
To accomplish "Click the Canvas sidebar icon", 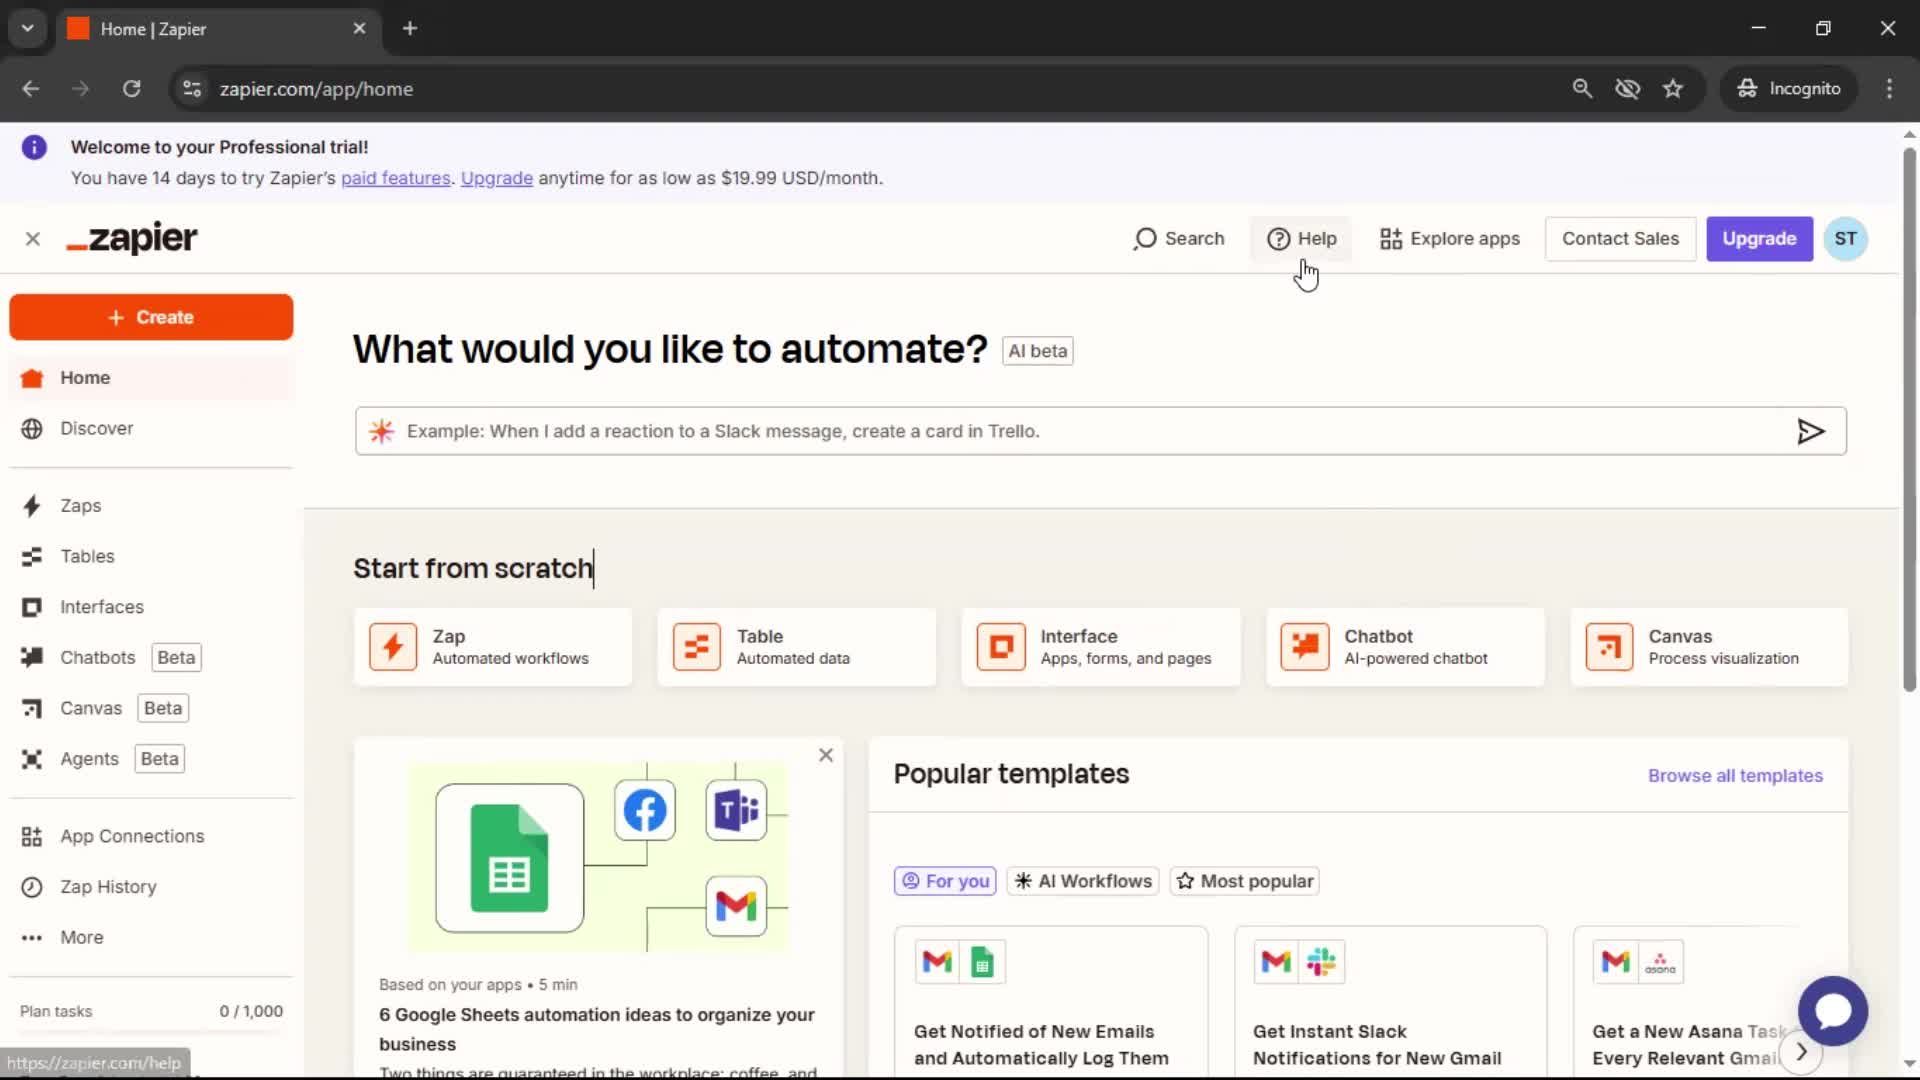I will click(32, 709).
